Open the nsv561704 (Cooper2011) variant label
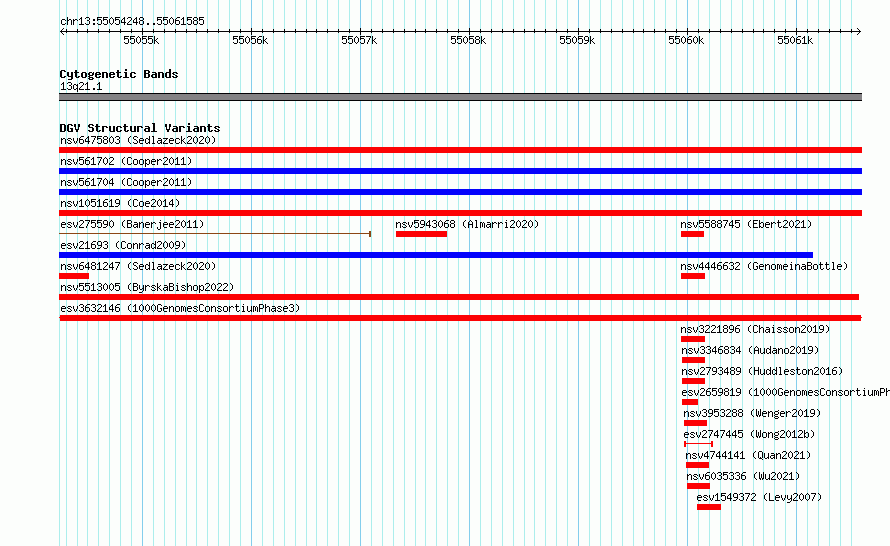The height and width of the screenshot is (546, 890). pos(126,182)
